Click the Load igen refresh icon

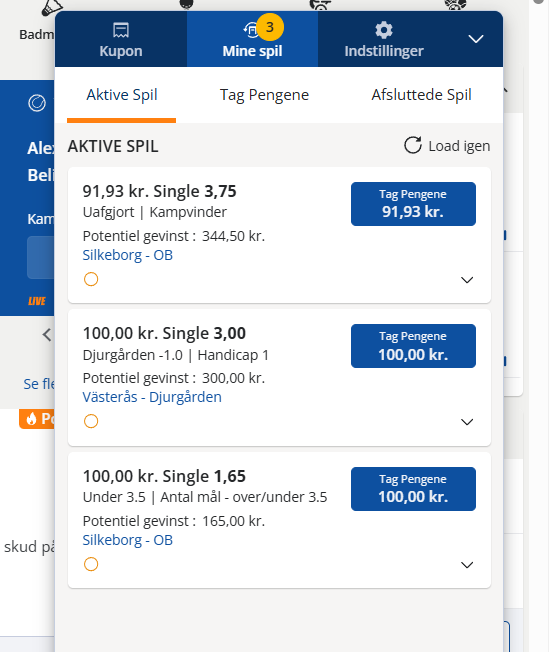coord(413,145)
